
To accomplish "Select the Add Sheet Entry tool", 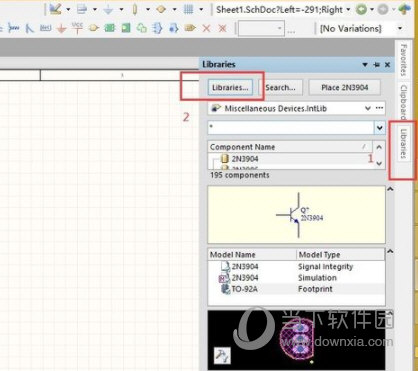I will [126, 28].
